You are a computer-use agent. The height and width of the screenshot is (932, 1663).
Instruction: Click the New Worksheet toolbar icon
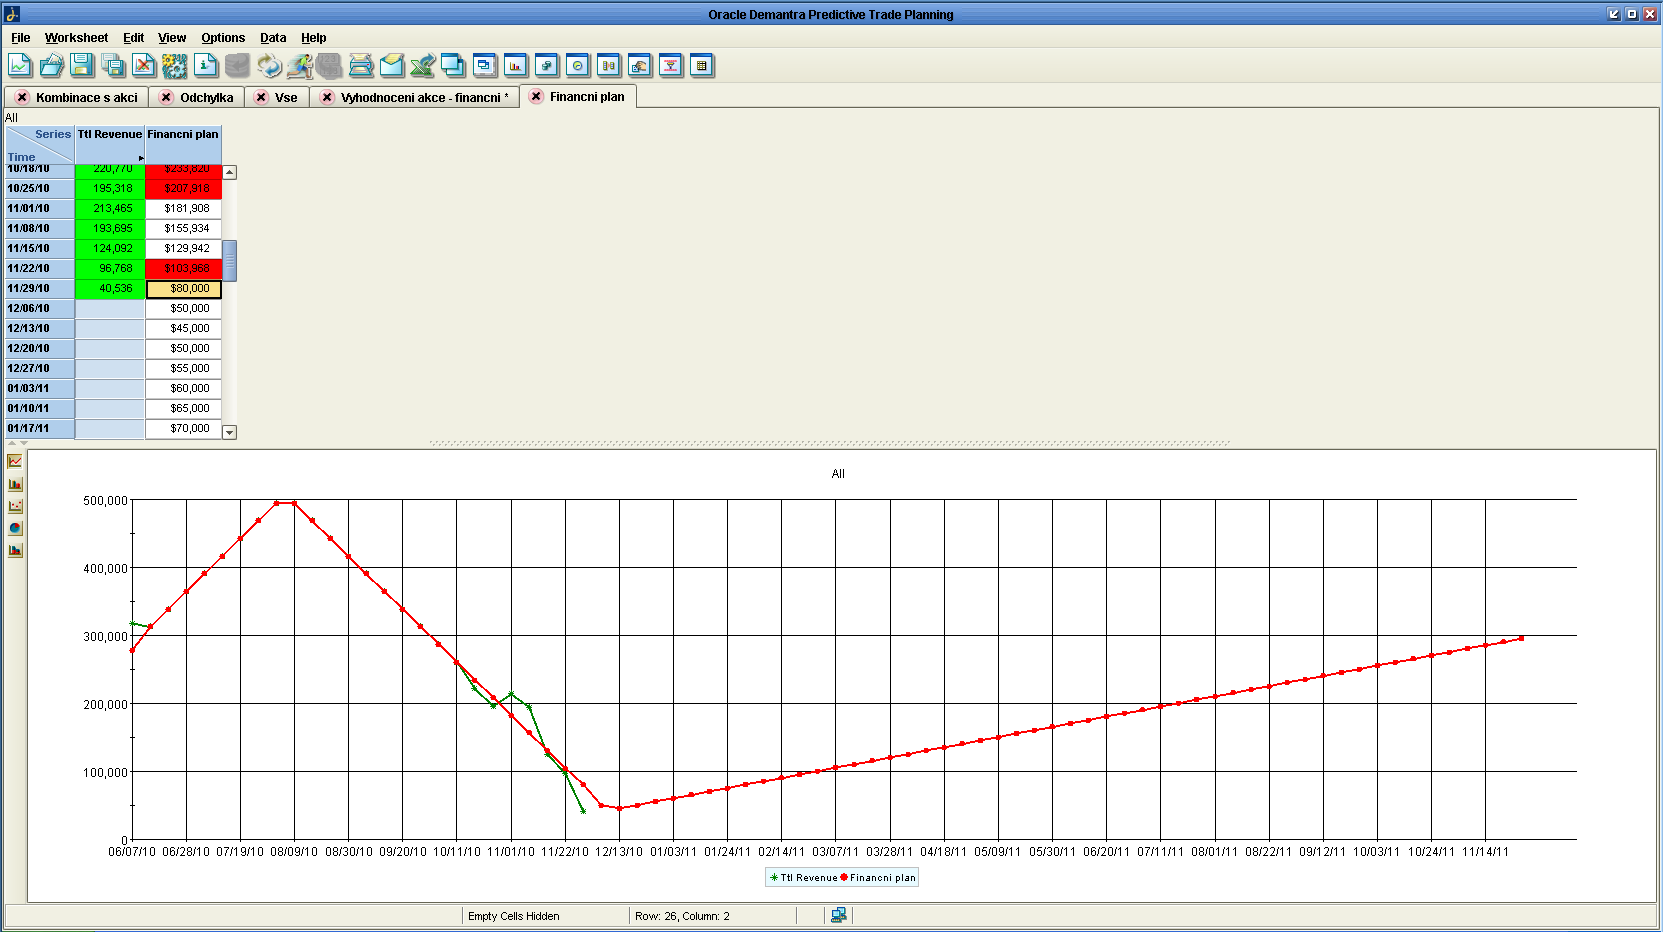20,66
